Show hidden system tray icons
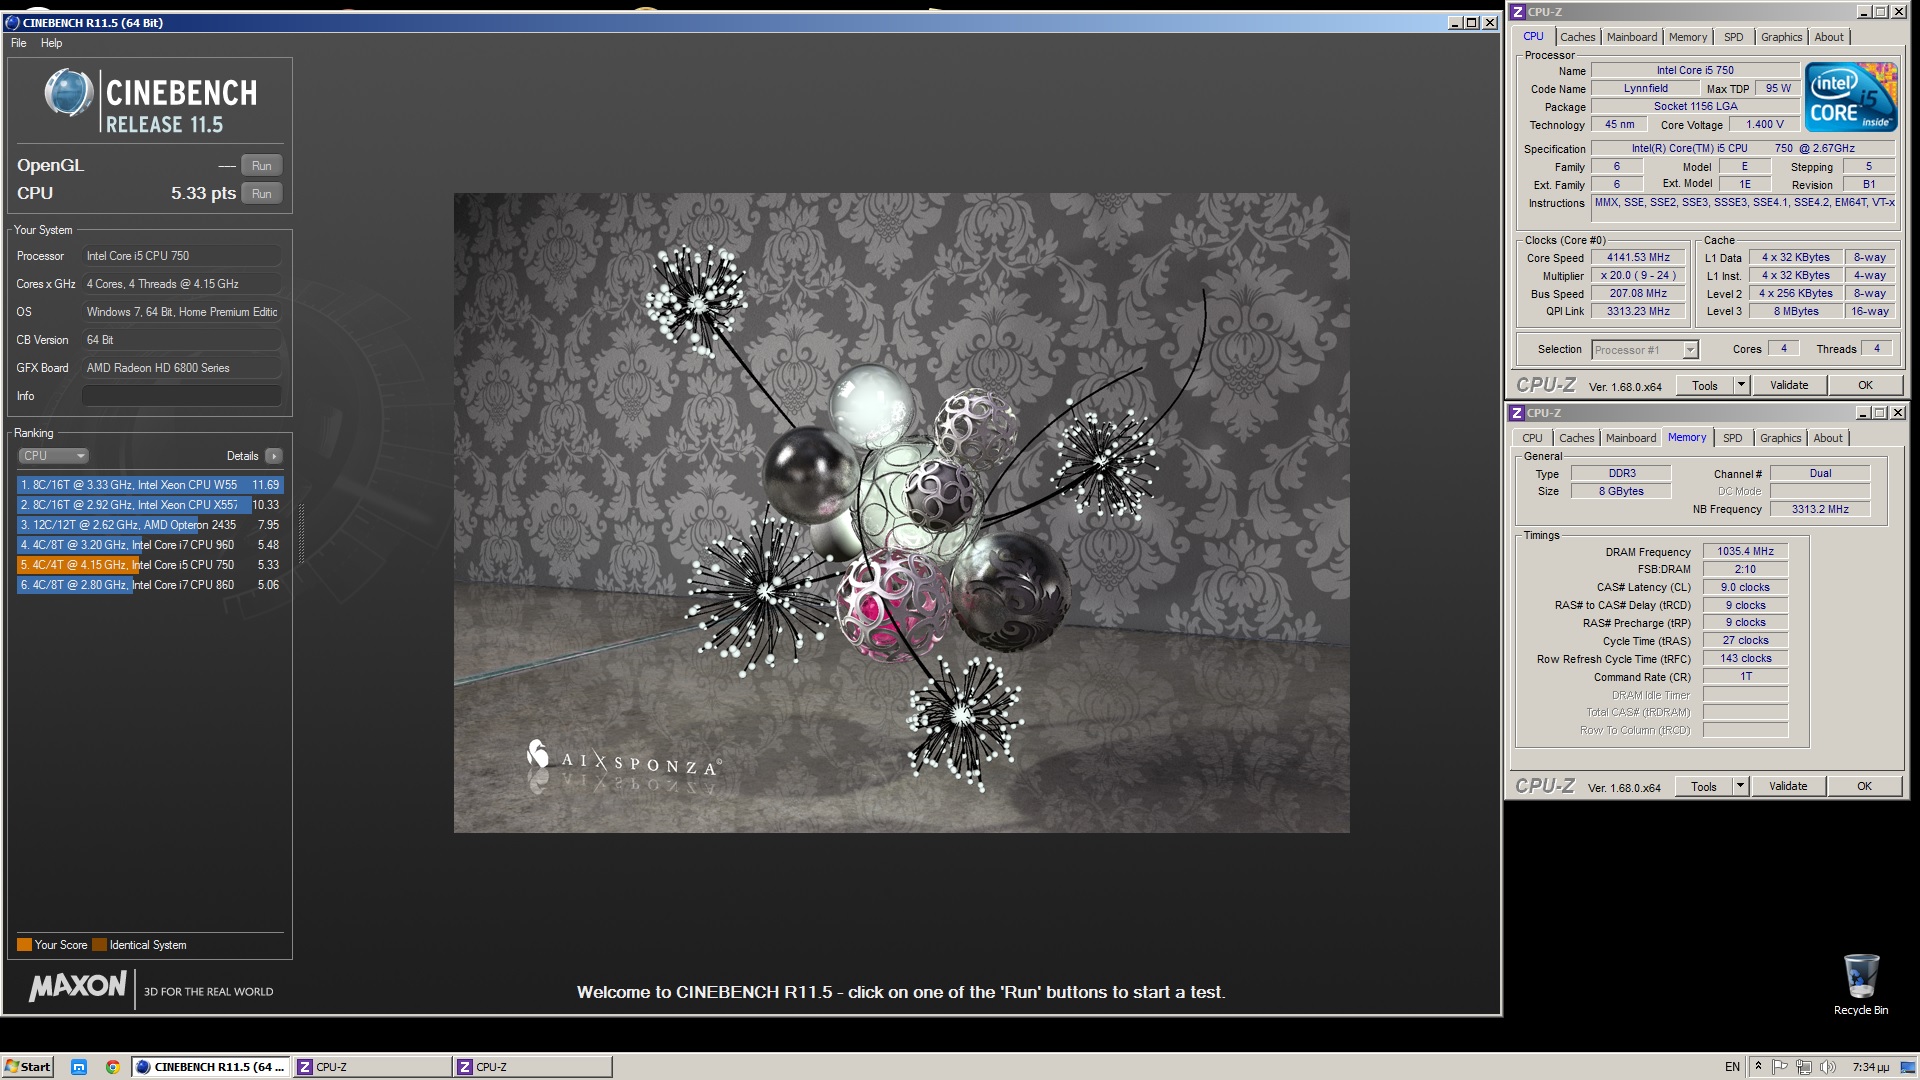The image size is (1920, 1080). click(x=1758, y=1067)
